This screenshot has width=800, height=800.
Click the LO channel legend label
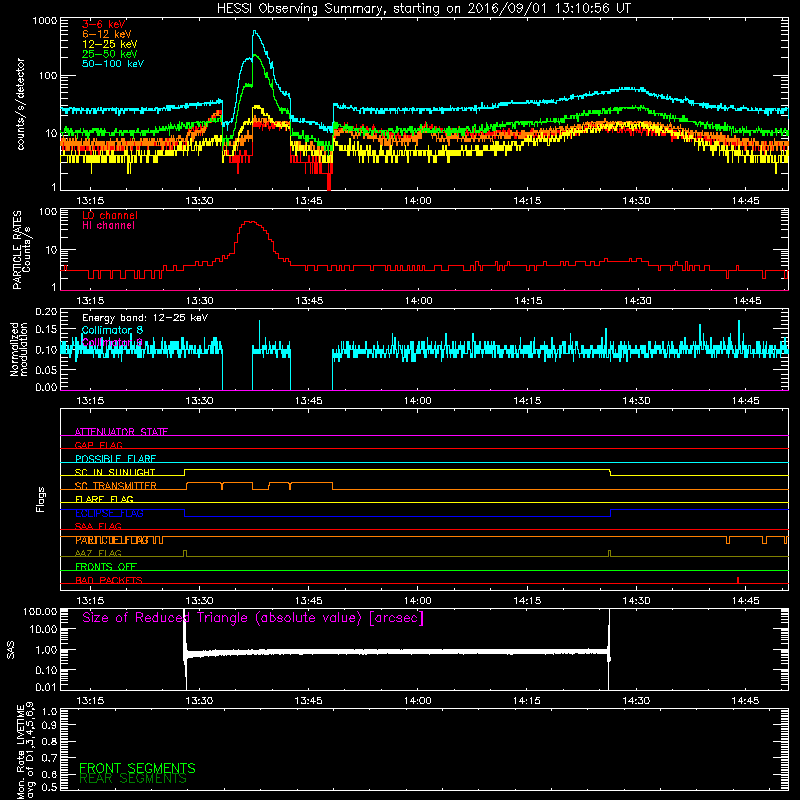[x=110, y=215]
